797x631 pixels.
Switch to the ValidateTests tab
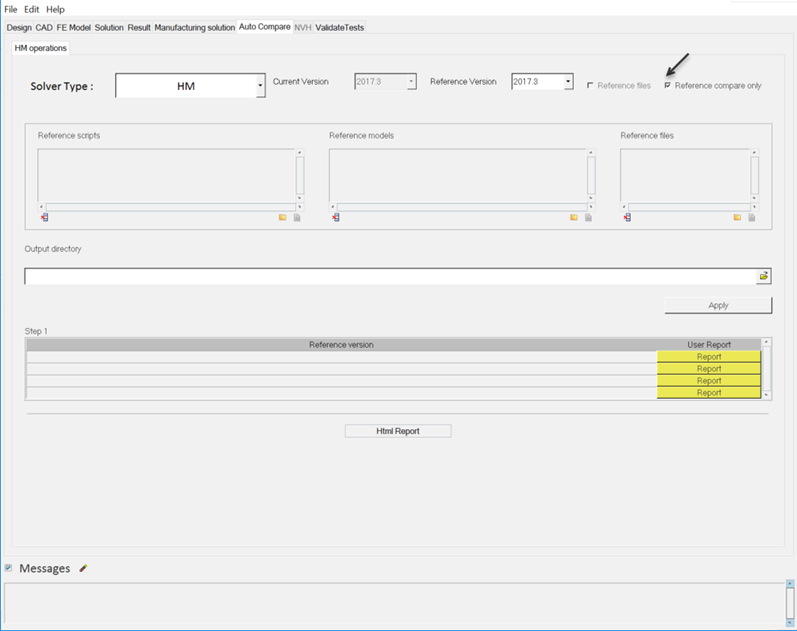(340, 27)
